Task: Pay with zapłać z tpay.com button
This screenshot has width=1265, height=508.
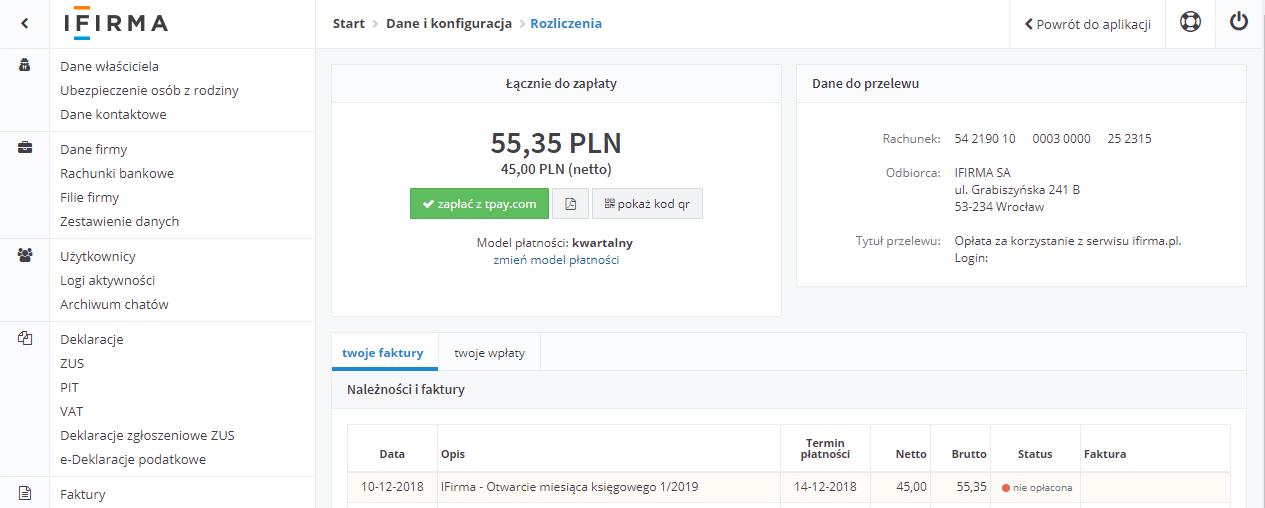Action: 479,203
